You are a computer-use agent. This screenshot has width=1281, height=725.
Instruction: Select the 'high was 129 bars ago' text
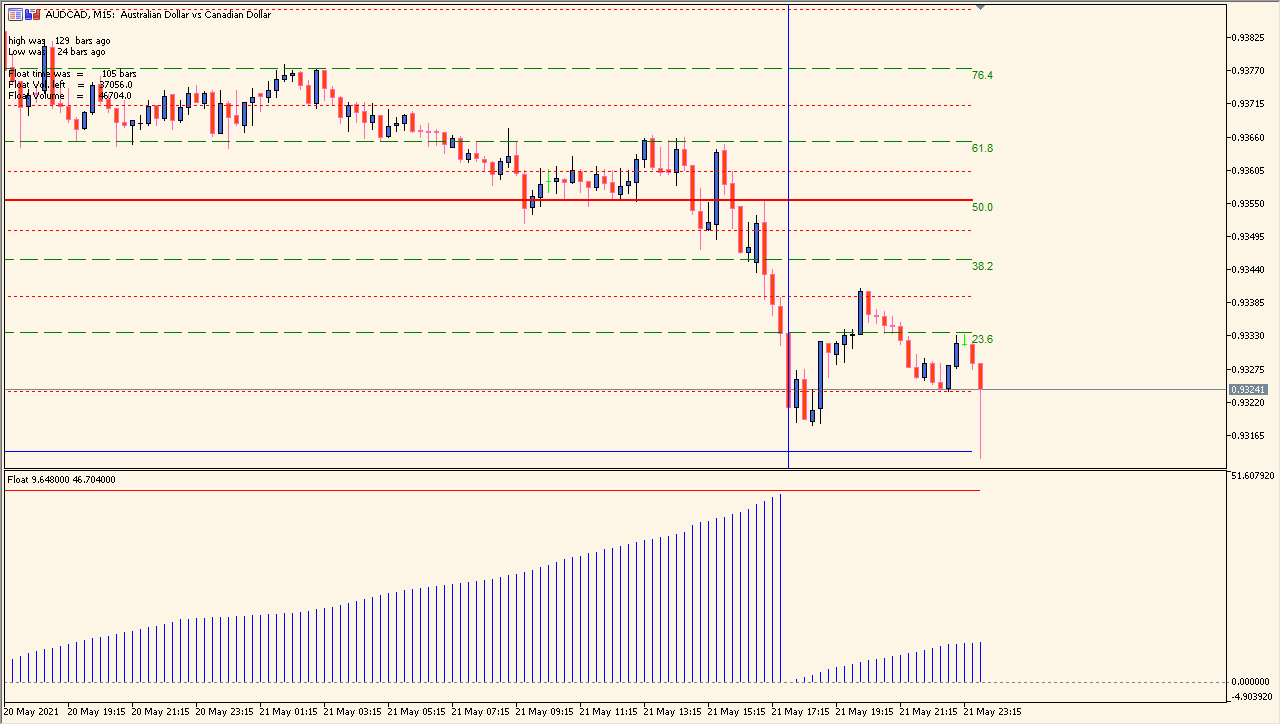pyautogui.click(x=59, y=41)
